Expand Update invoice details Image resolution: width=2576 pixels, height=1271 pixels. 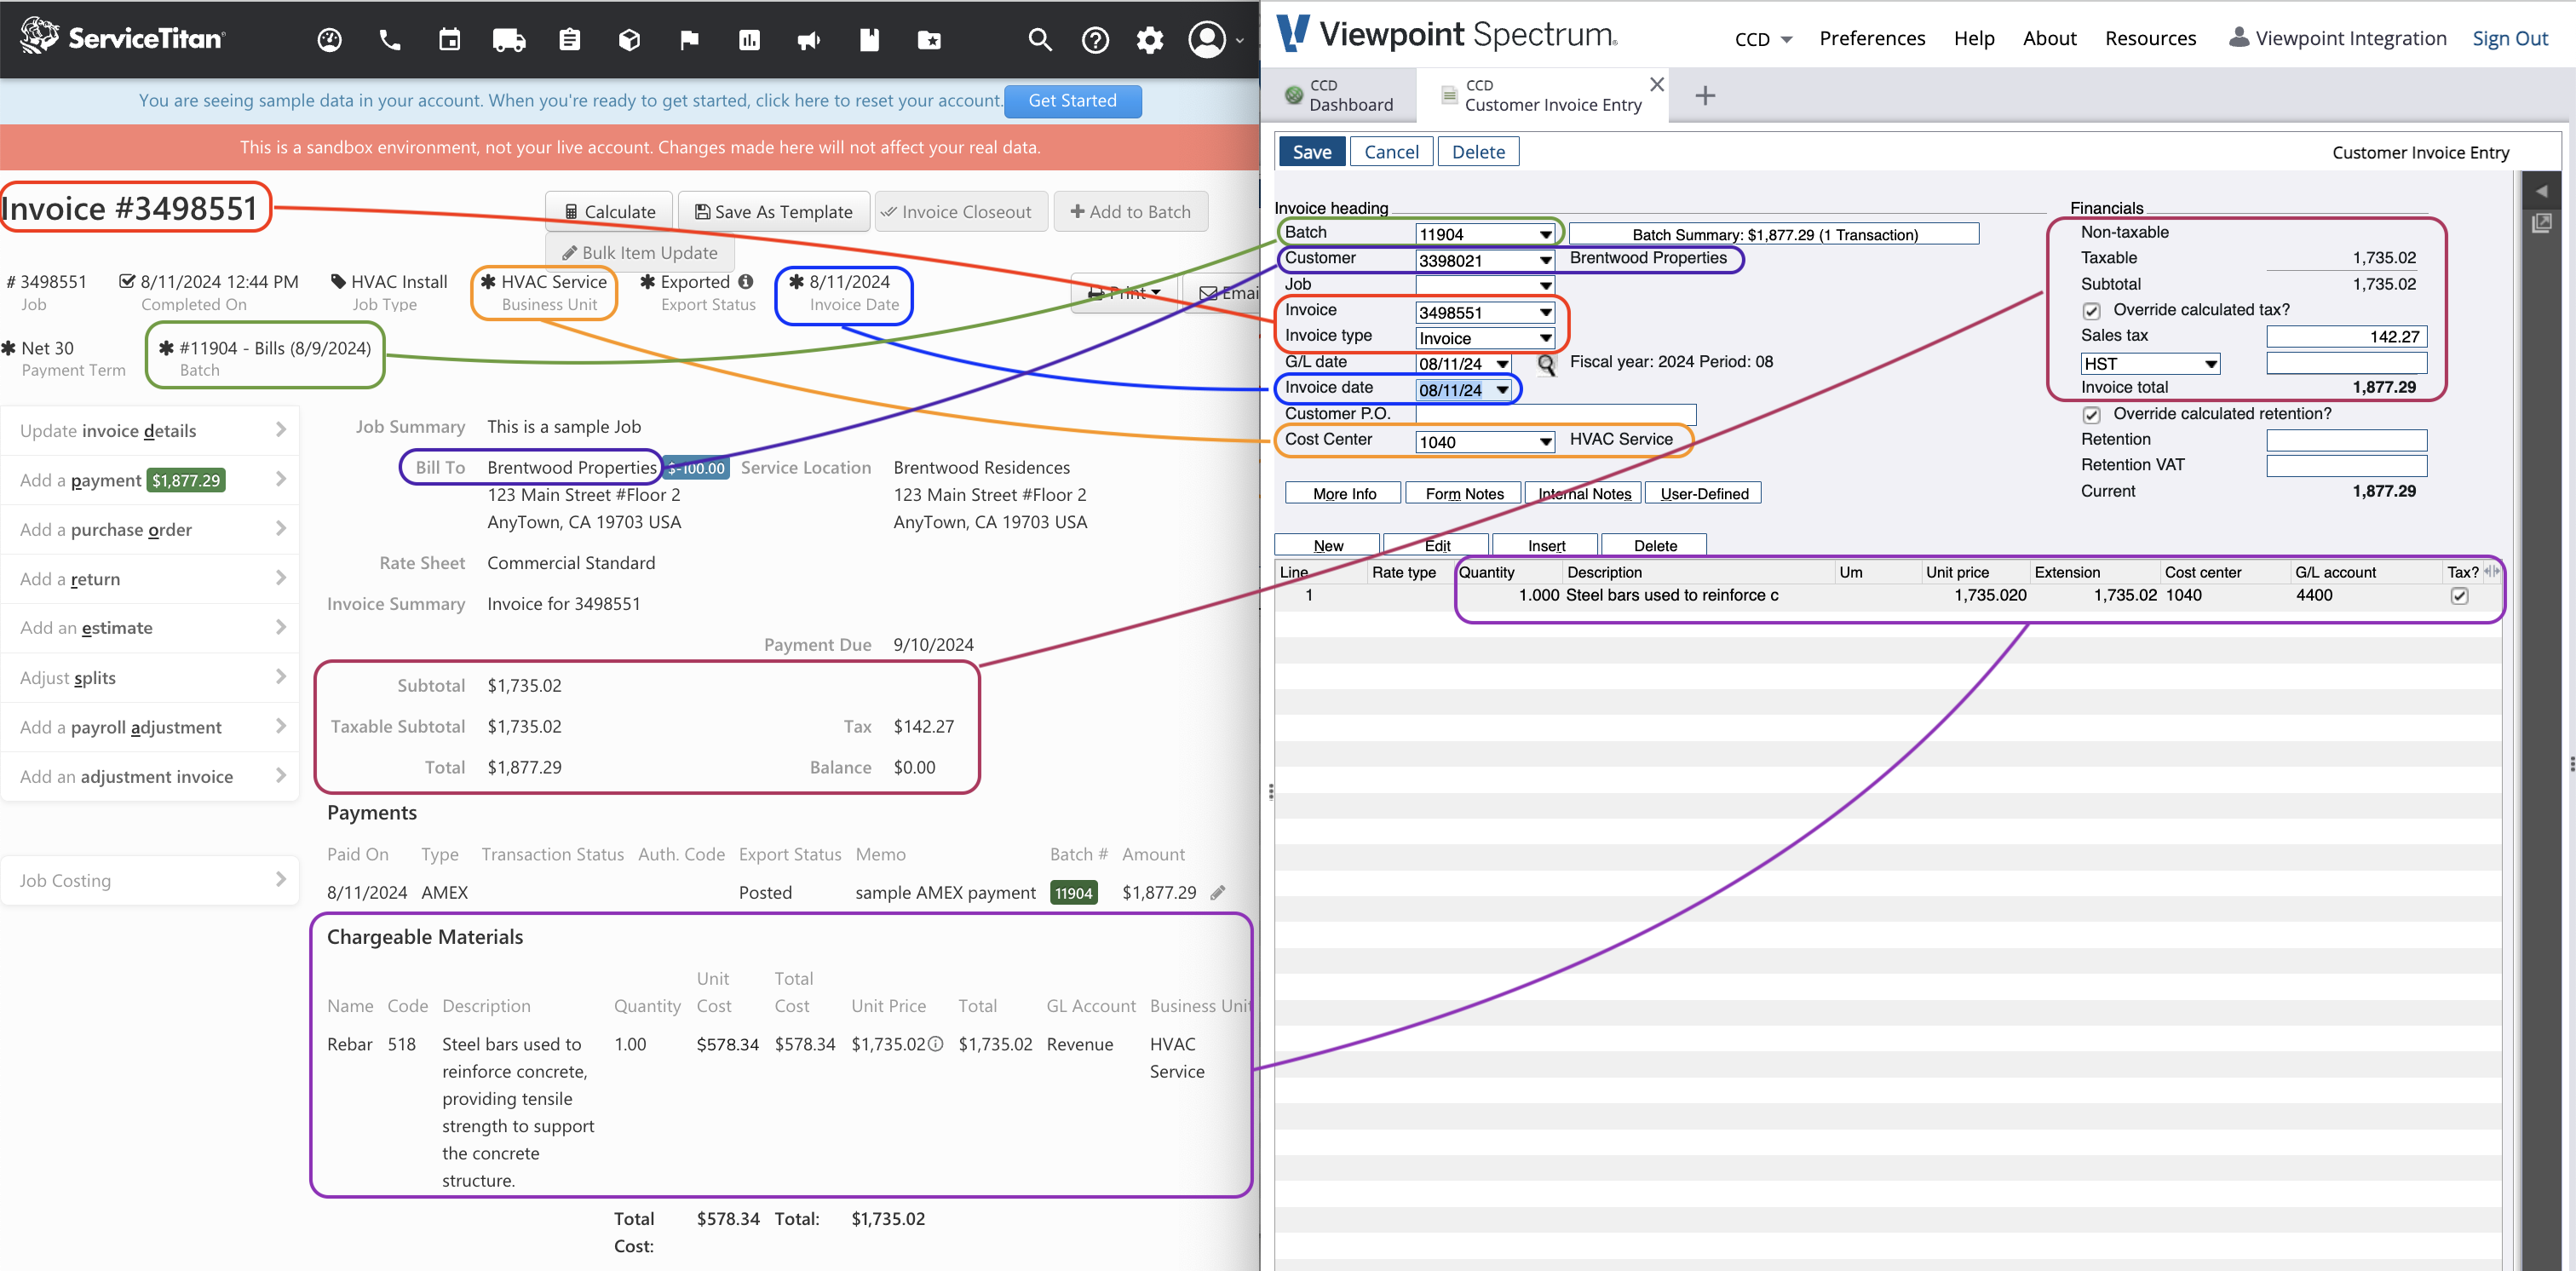coord(151,431)
